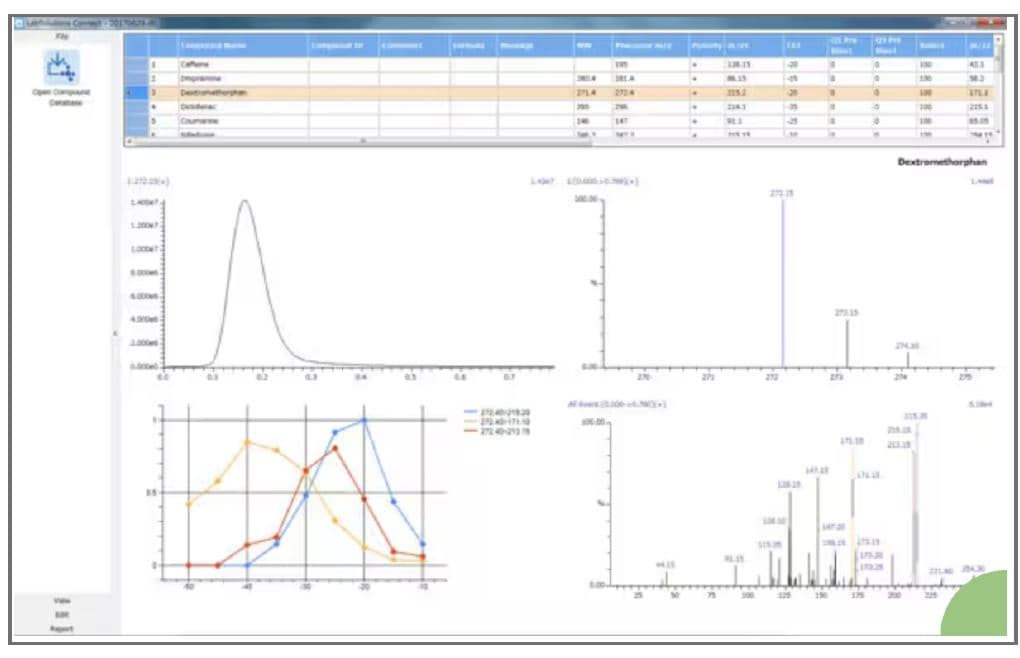Image resolution: width=1020 pixels, height=658 pixels.
Task: Click the Precursor m/z column header
Action: (651, 46)
